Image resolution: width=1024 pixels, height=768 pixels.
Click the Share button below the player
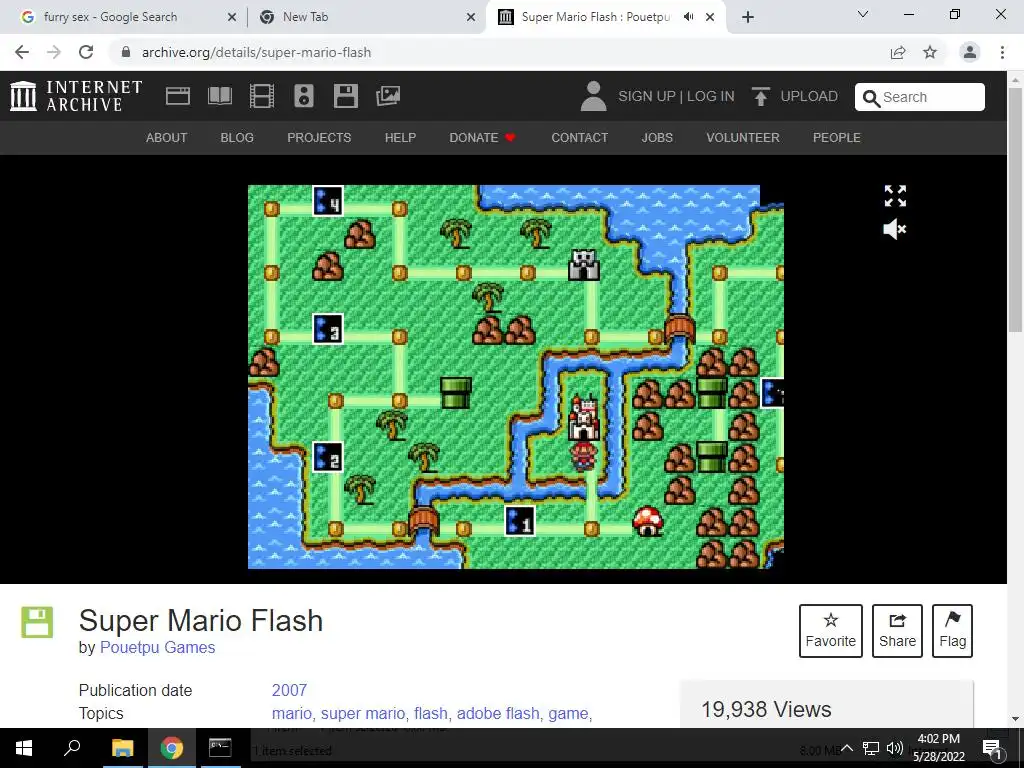pos(897,631)
